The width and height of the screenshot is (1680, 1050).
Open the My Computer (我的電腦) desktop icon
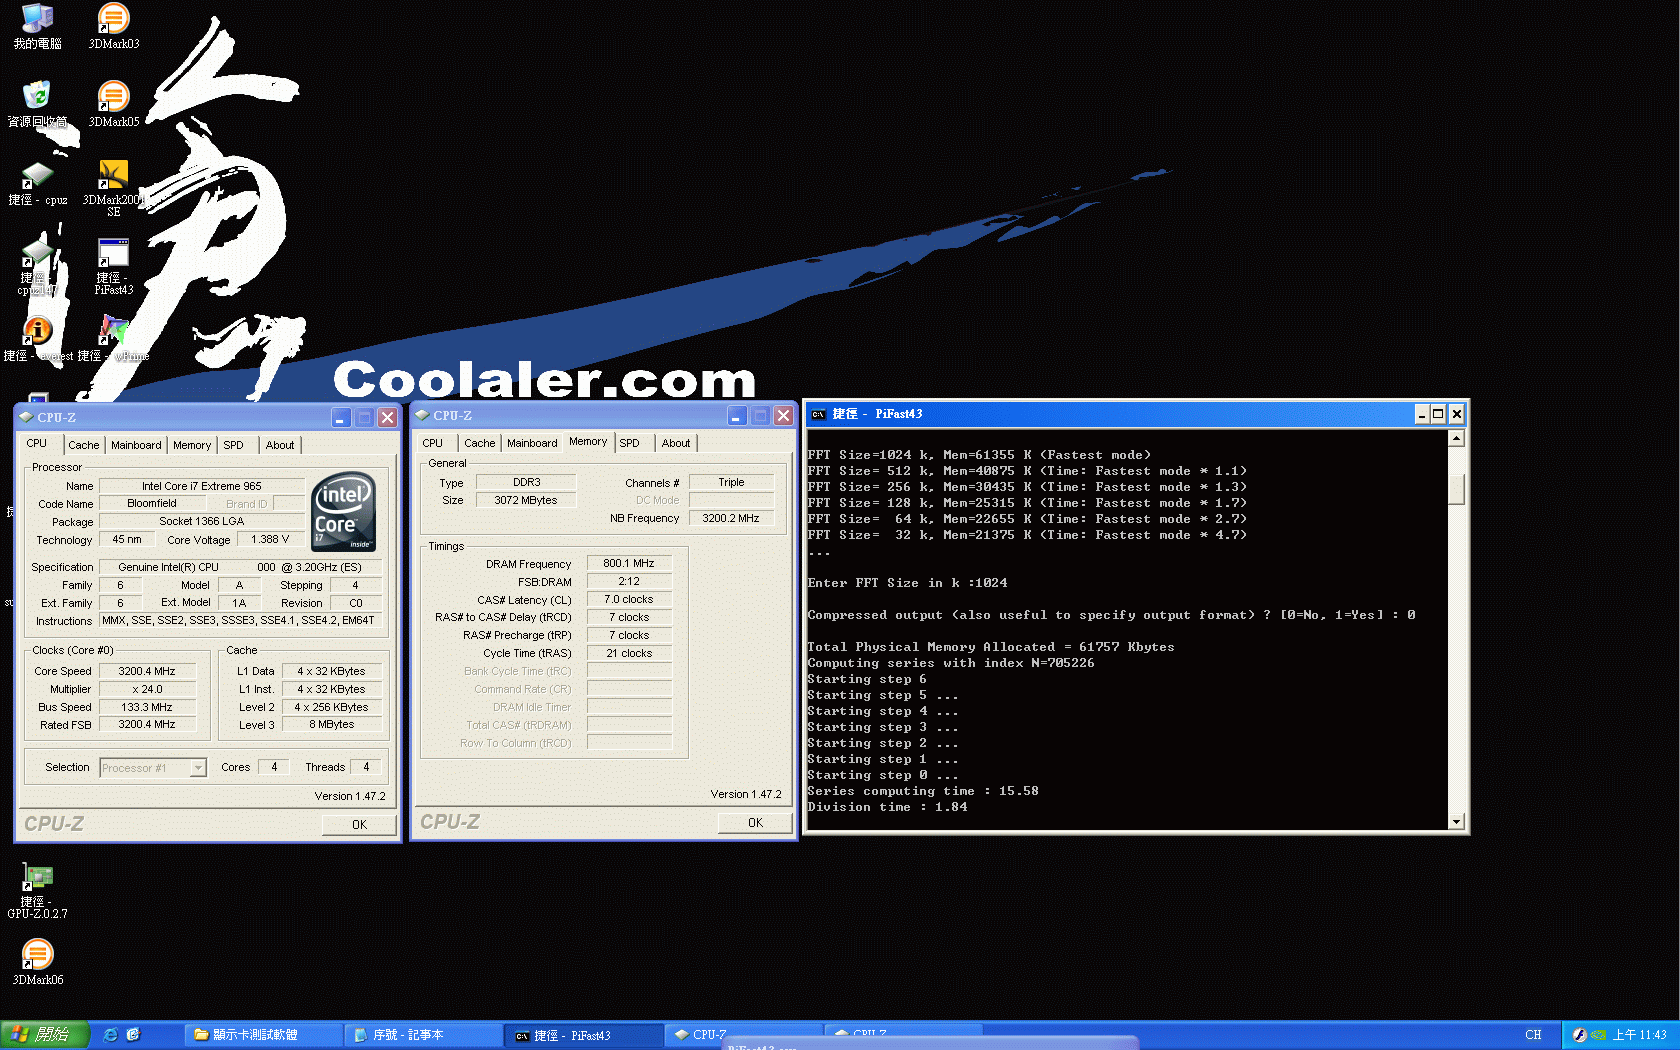coord(37,26)
